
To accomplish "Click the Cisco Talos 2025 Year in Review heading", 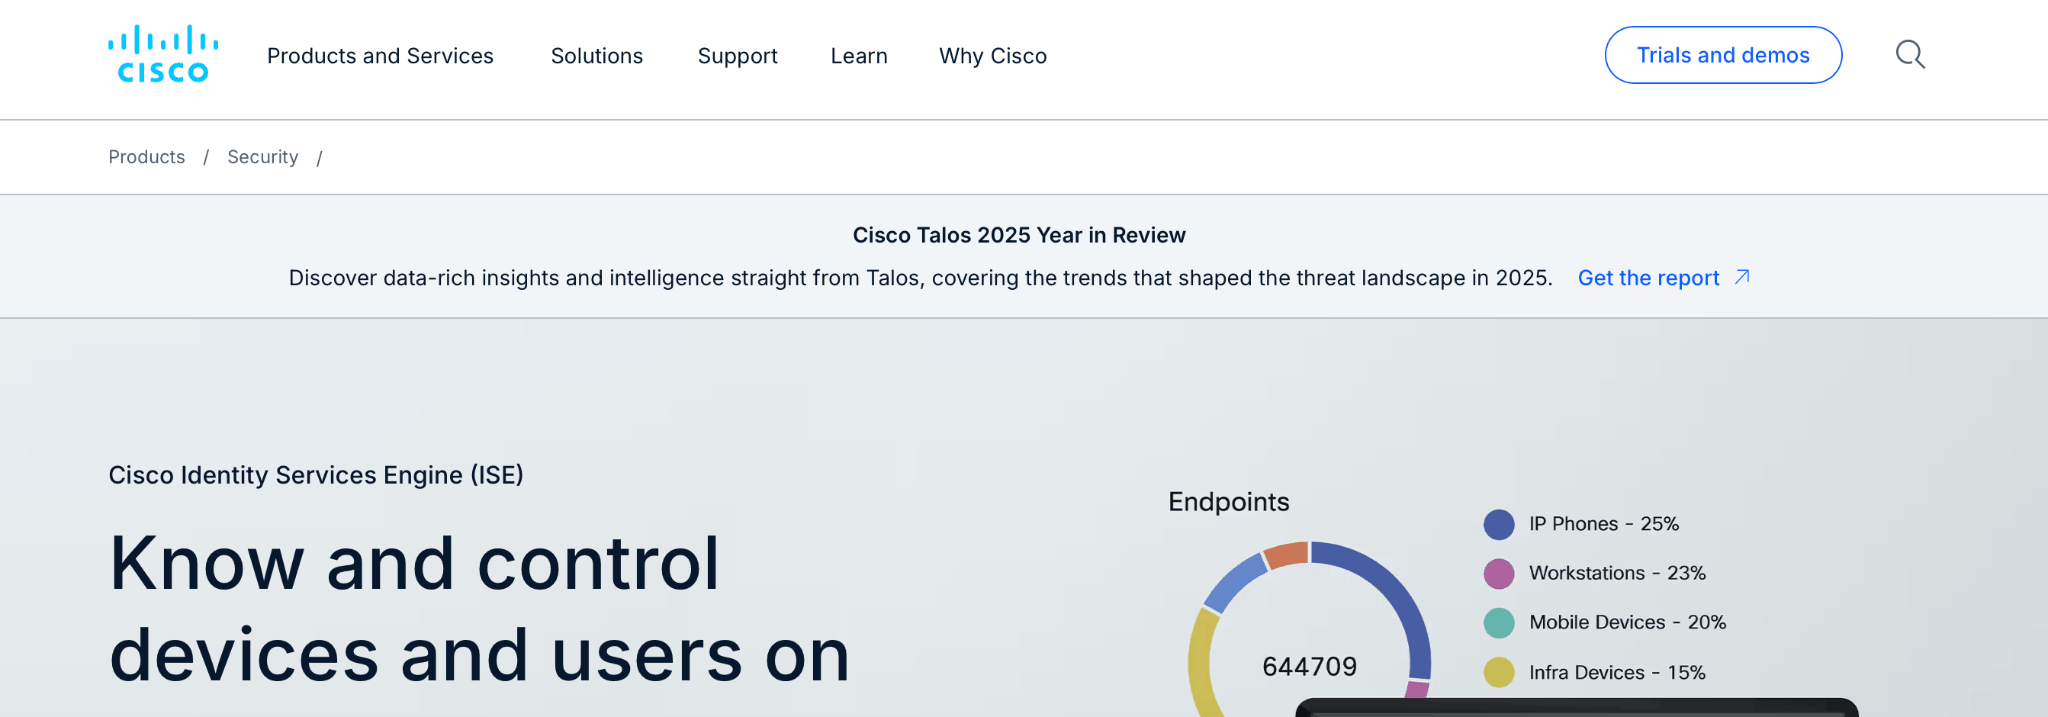I will (1019, 235).
